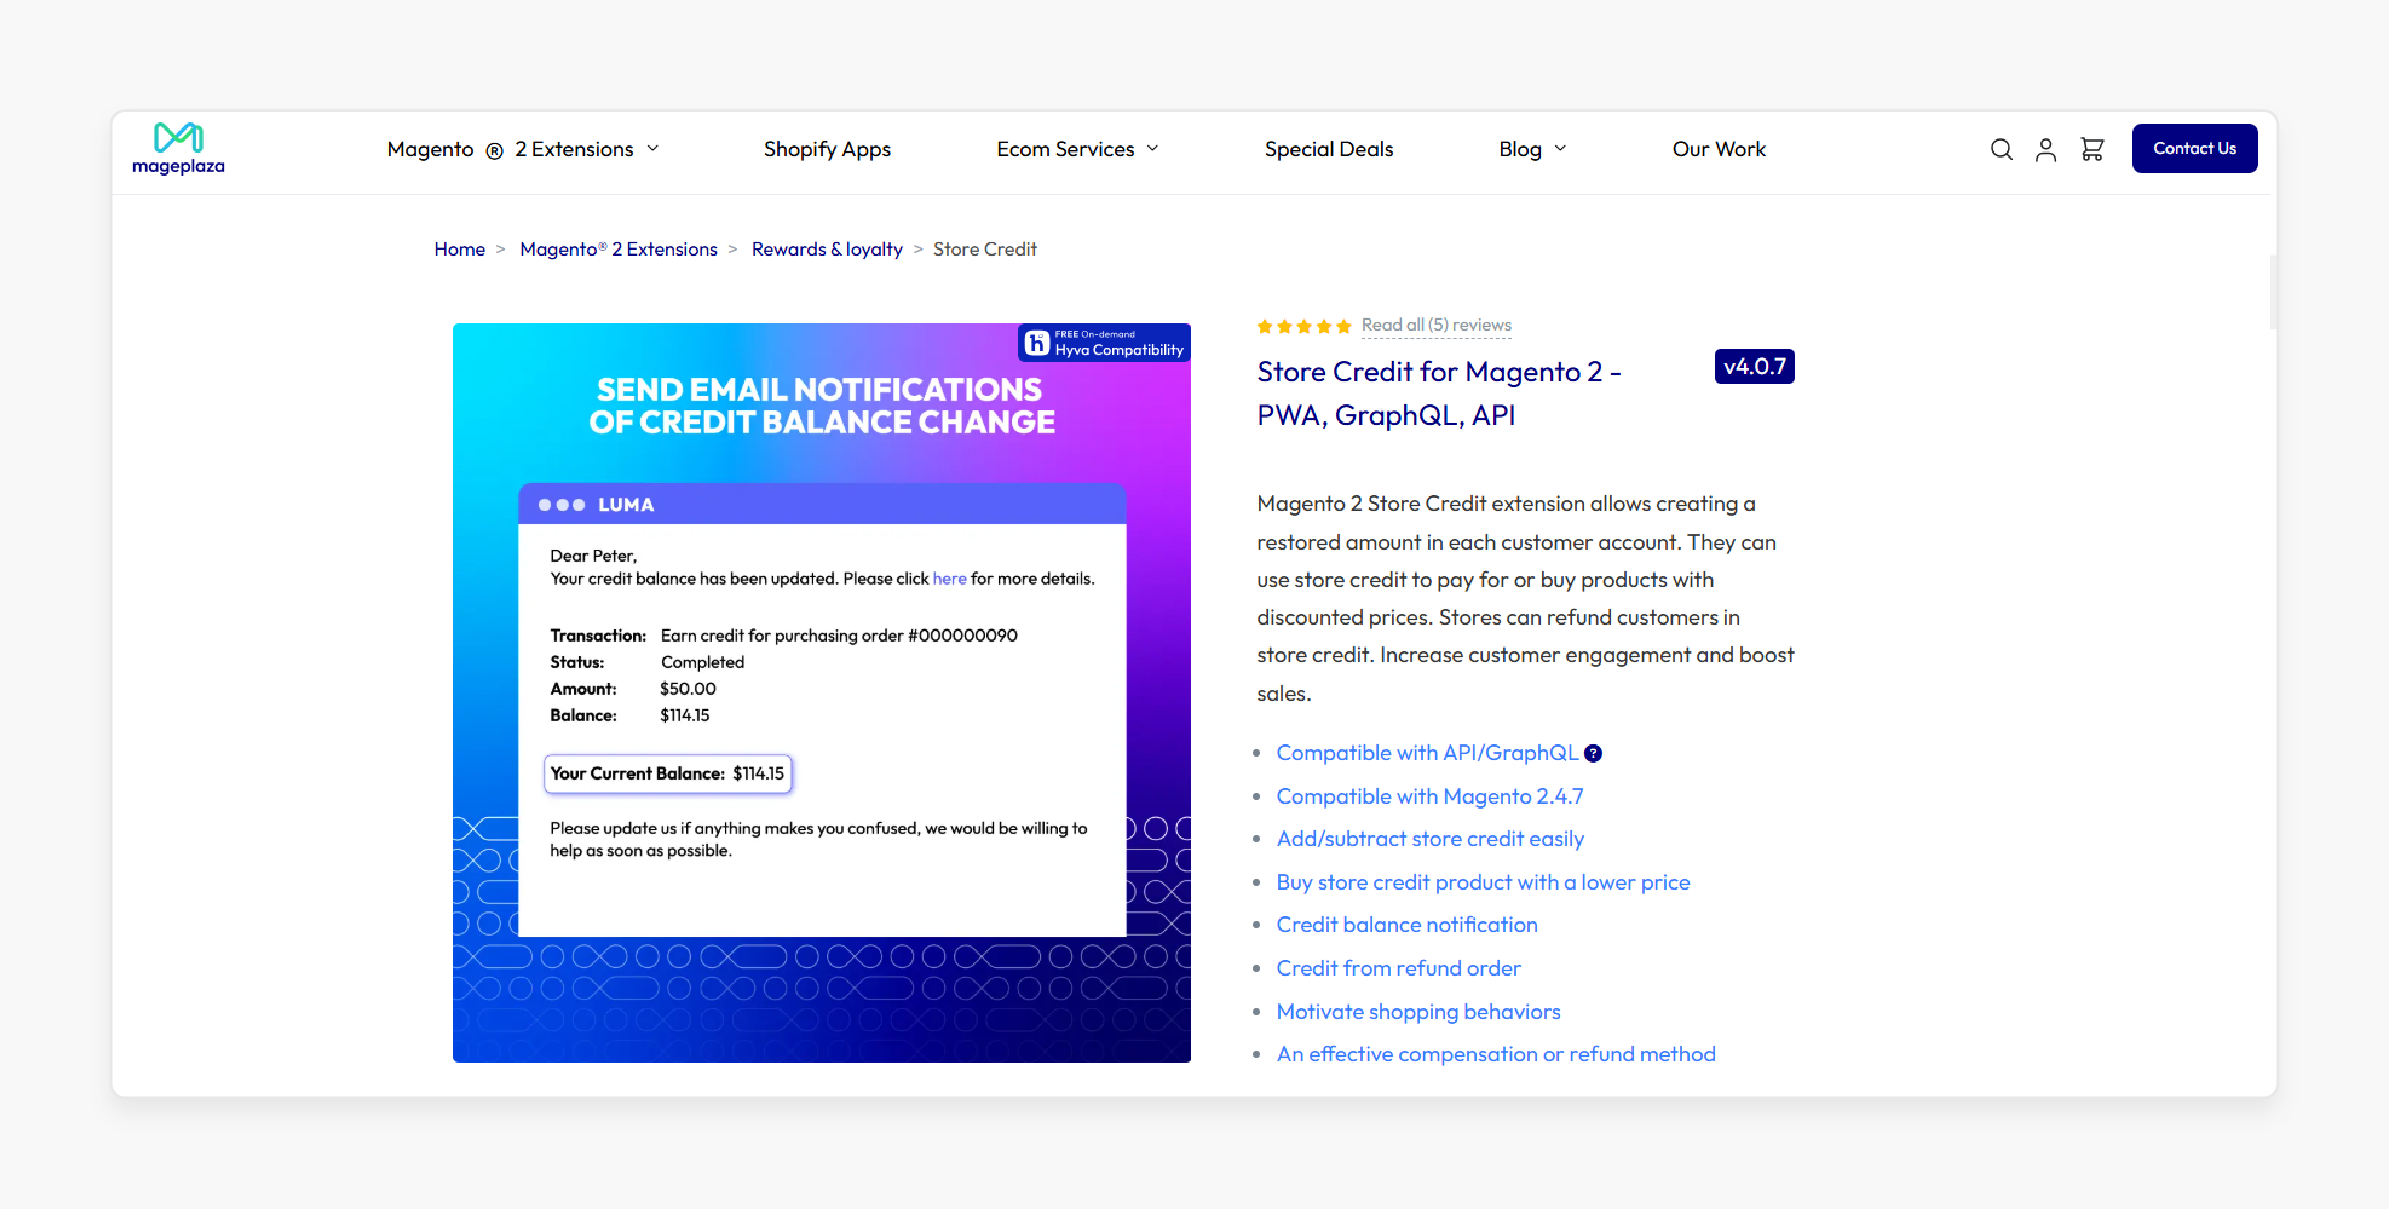2389x1209 pixels.
Task: Open the Our Work menu item
Action: point(1719,149)
